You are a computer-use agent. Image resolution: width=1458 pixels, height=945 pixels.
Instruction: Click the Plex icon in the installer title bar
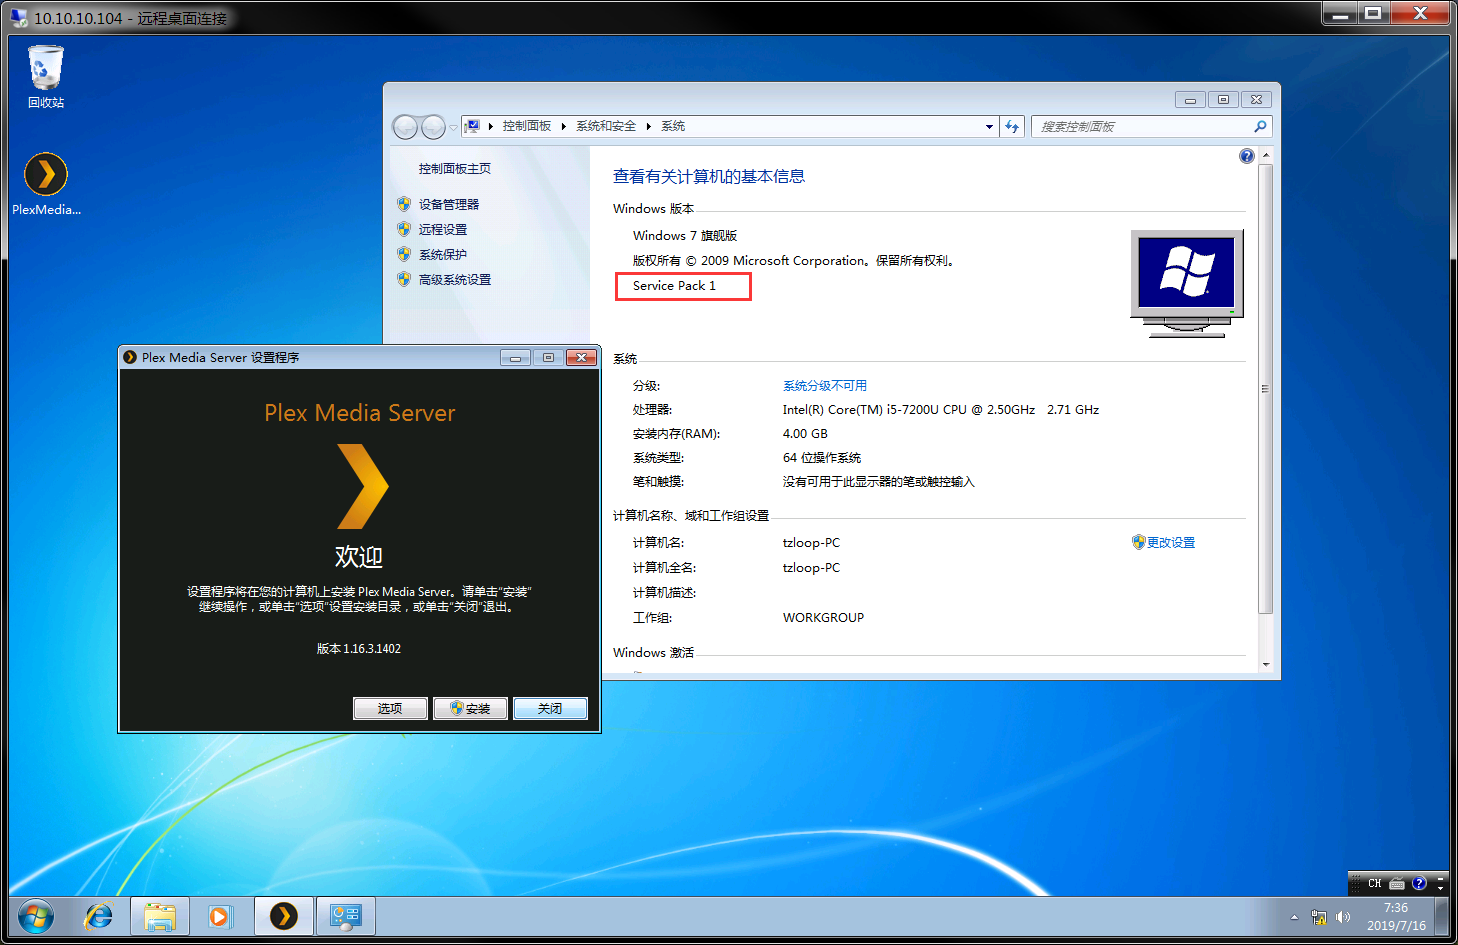tap(130, 357)
